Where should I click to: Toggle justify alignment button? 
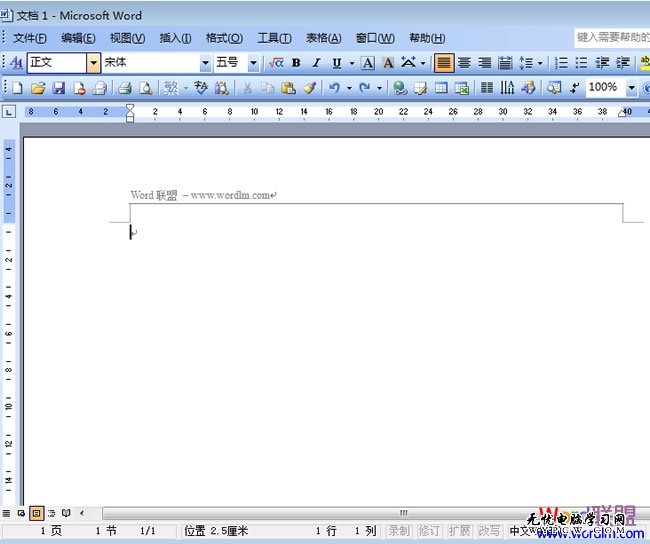pyautogui.click(x=444, y=63)
